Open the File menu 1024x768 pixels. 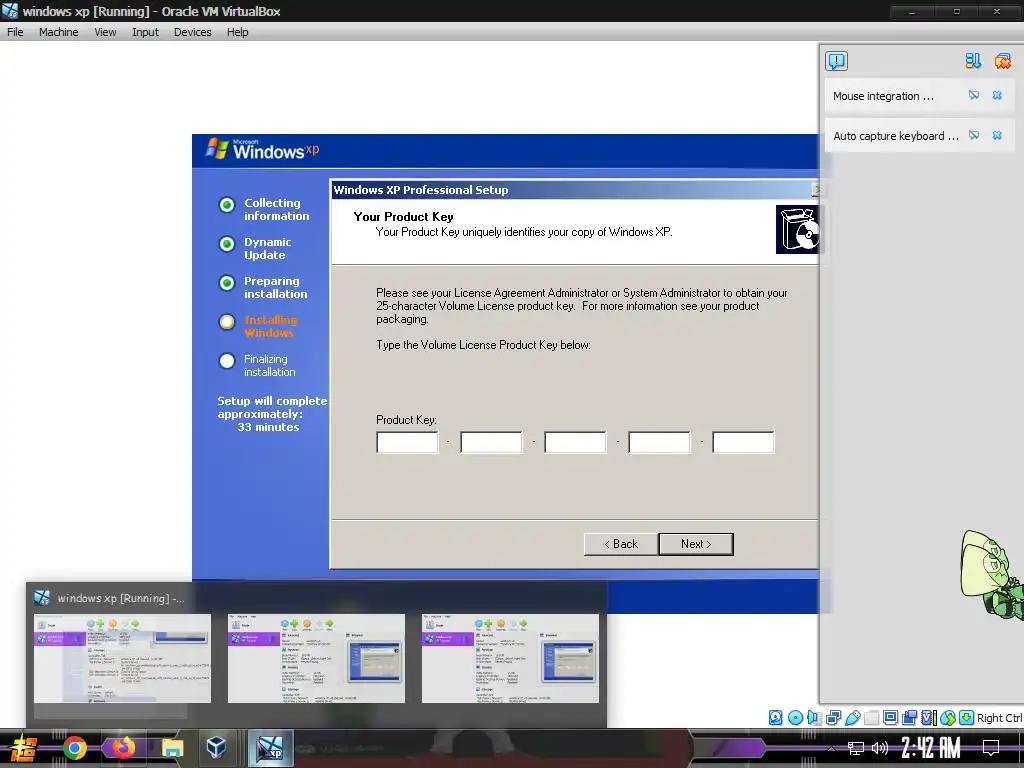15,32
